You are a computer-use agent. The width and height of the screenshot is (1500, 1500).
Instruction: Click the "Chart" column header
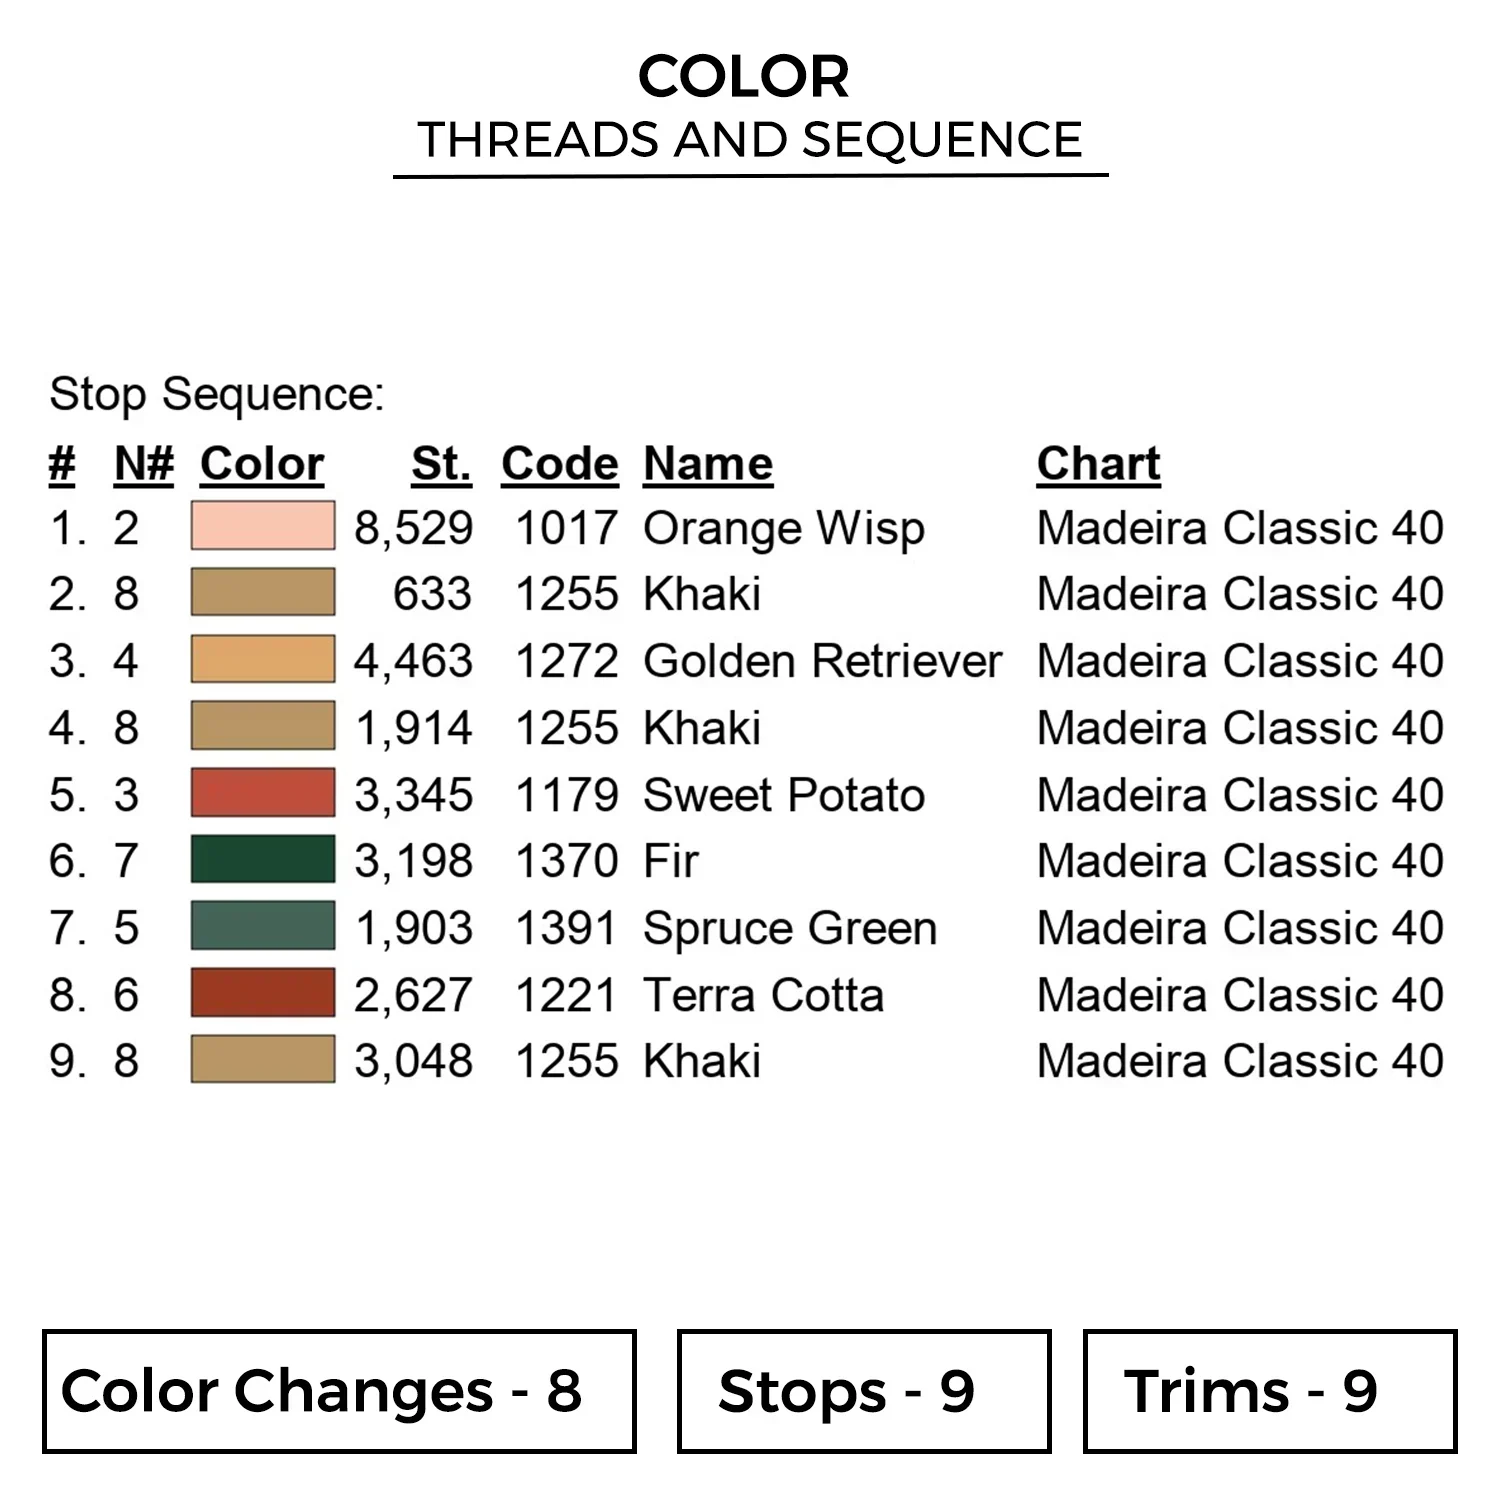(x=1098, y=464)
